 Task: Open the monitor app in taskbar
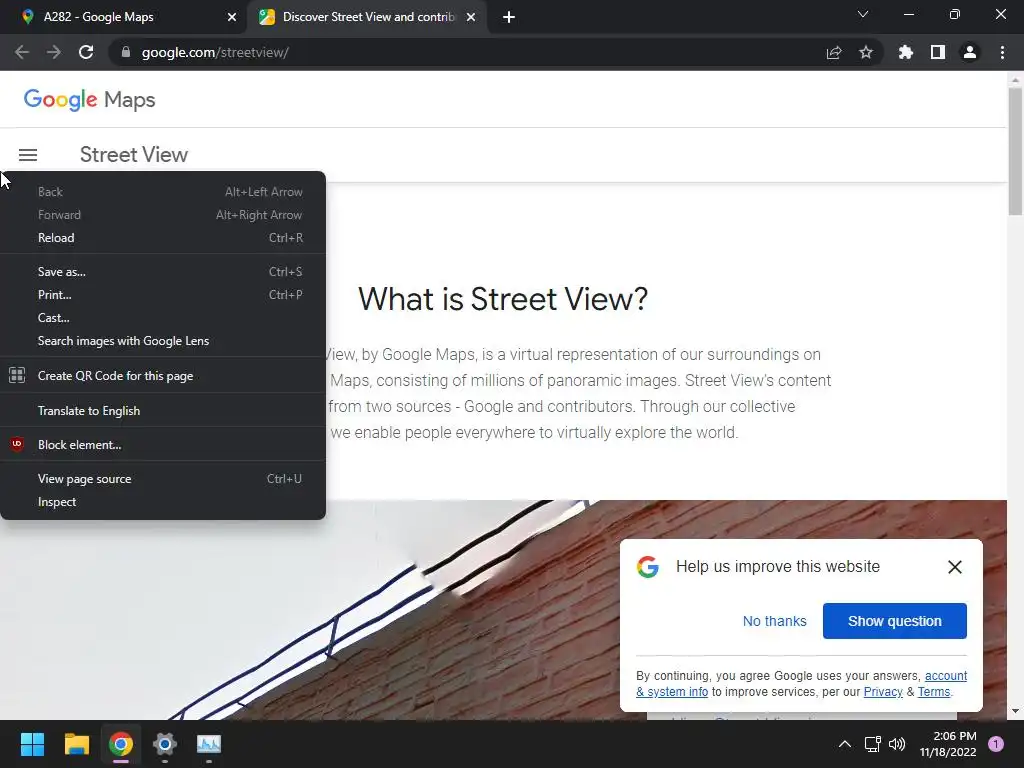point(209,744)
